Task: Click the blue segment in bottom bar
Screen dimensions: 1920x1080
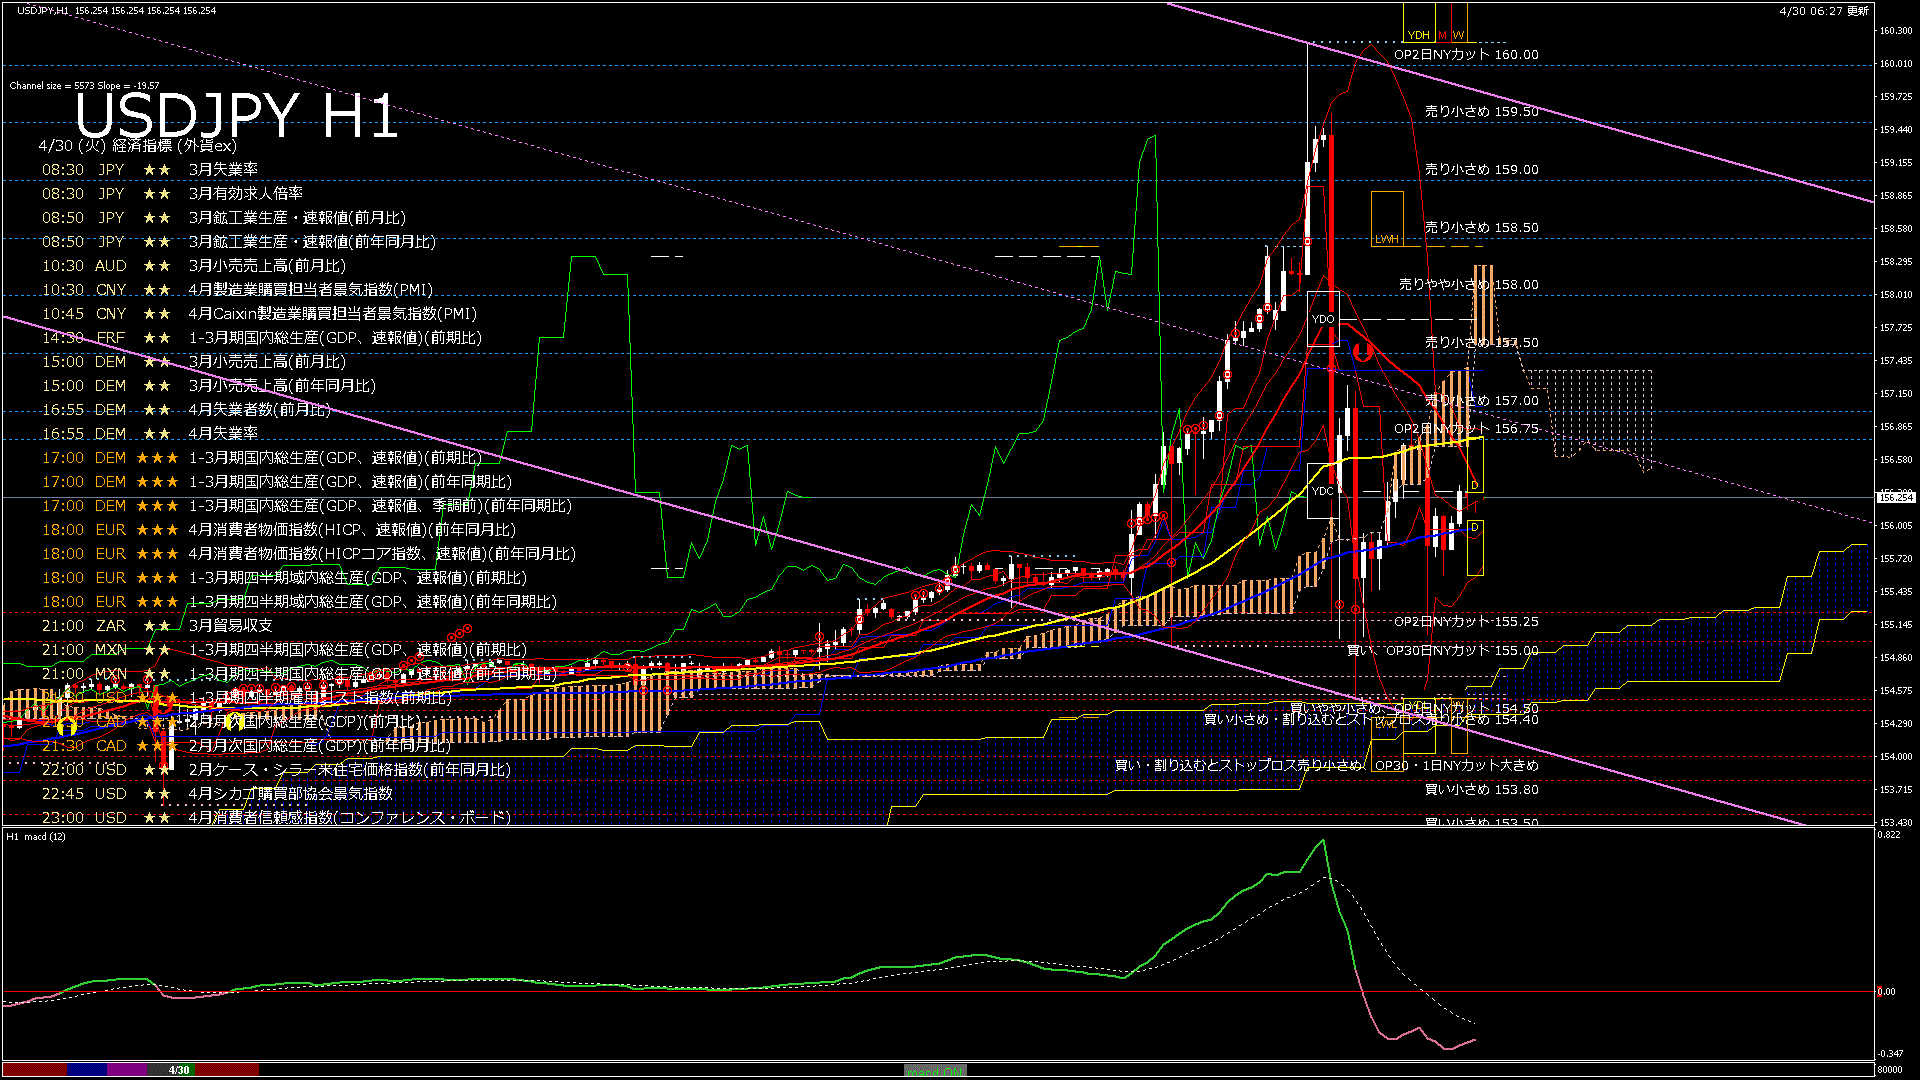Action: click(x=87, y=1070)
